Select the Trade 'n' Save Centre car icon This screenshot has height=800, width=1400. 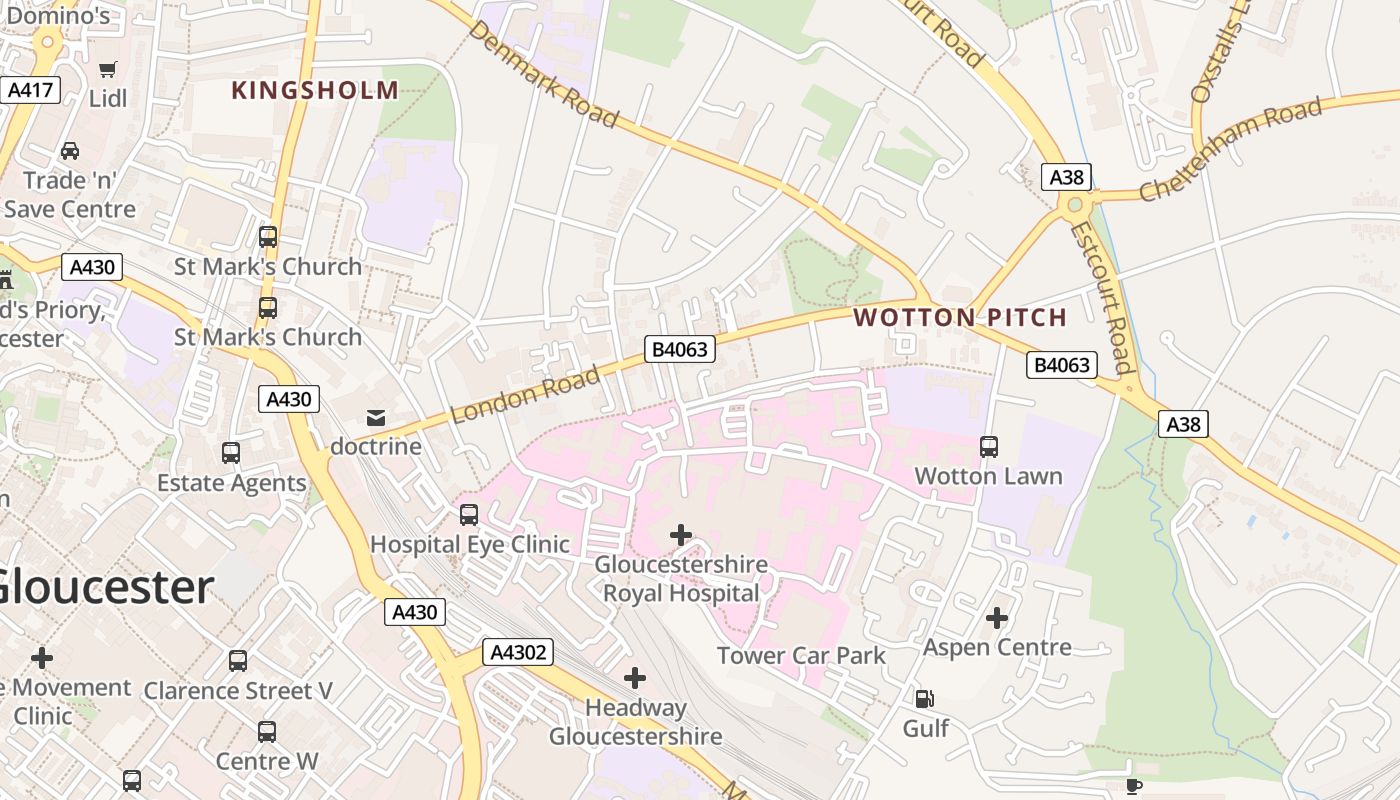tap(70, 151)
